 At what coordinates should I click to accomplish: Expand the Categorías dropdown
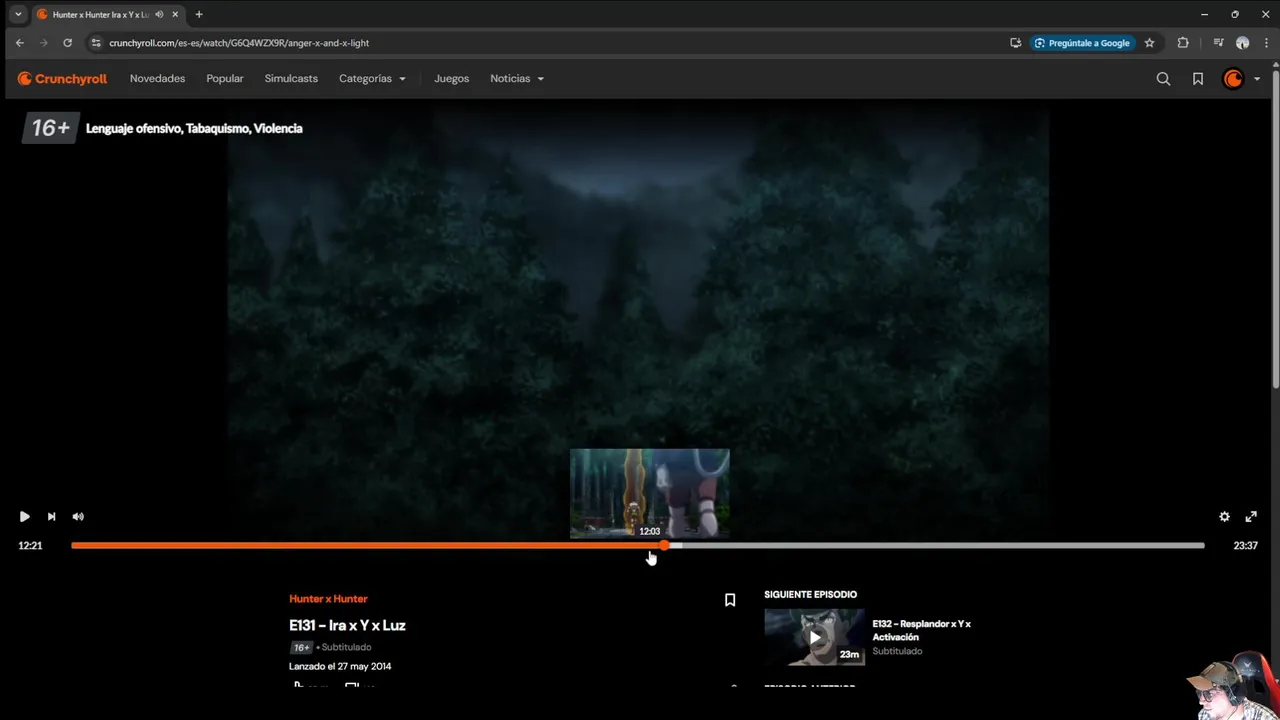coord(372,78)
